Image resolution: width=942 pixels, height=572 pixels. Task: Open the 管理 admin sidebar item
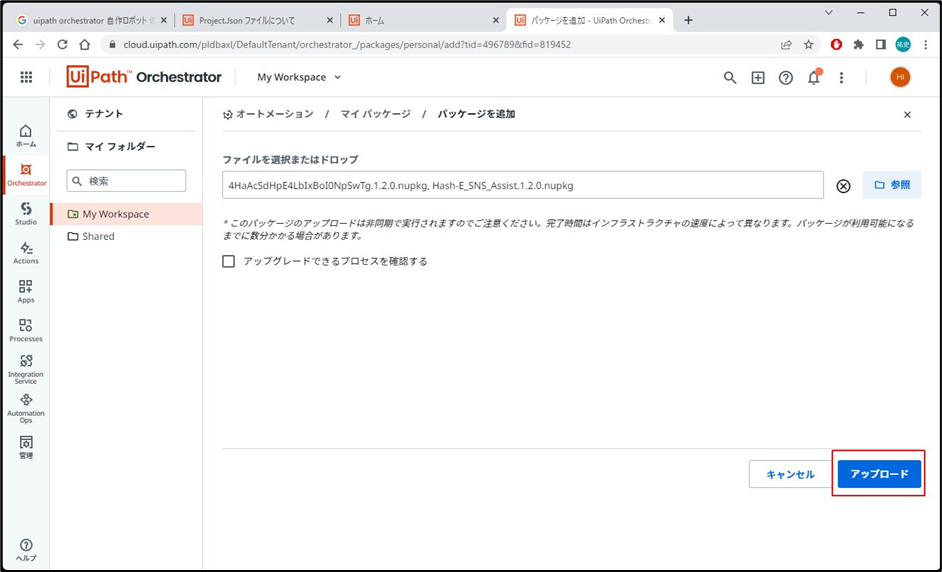tap(26, 448)
